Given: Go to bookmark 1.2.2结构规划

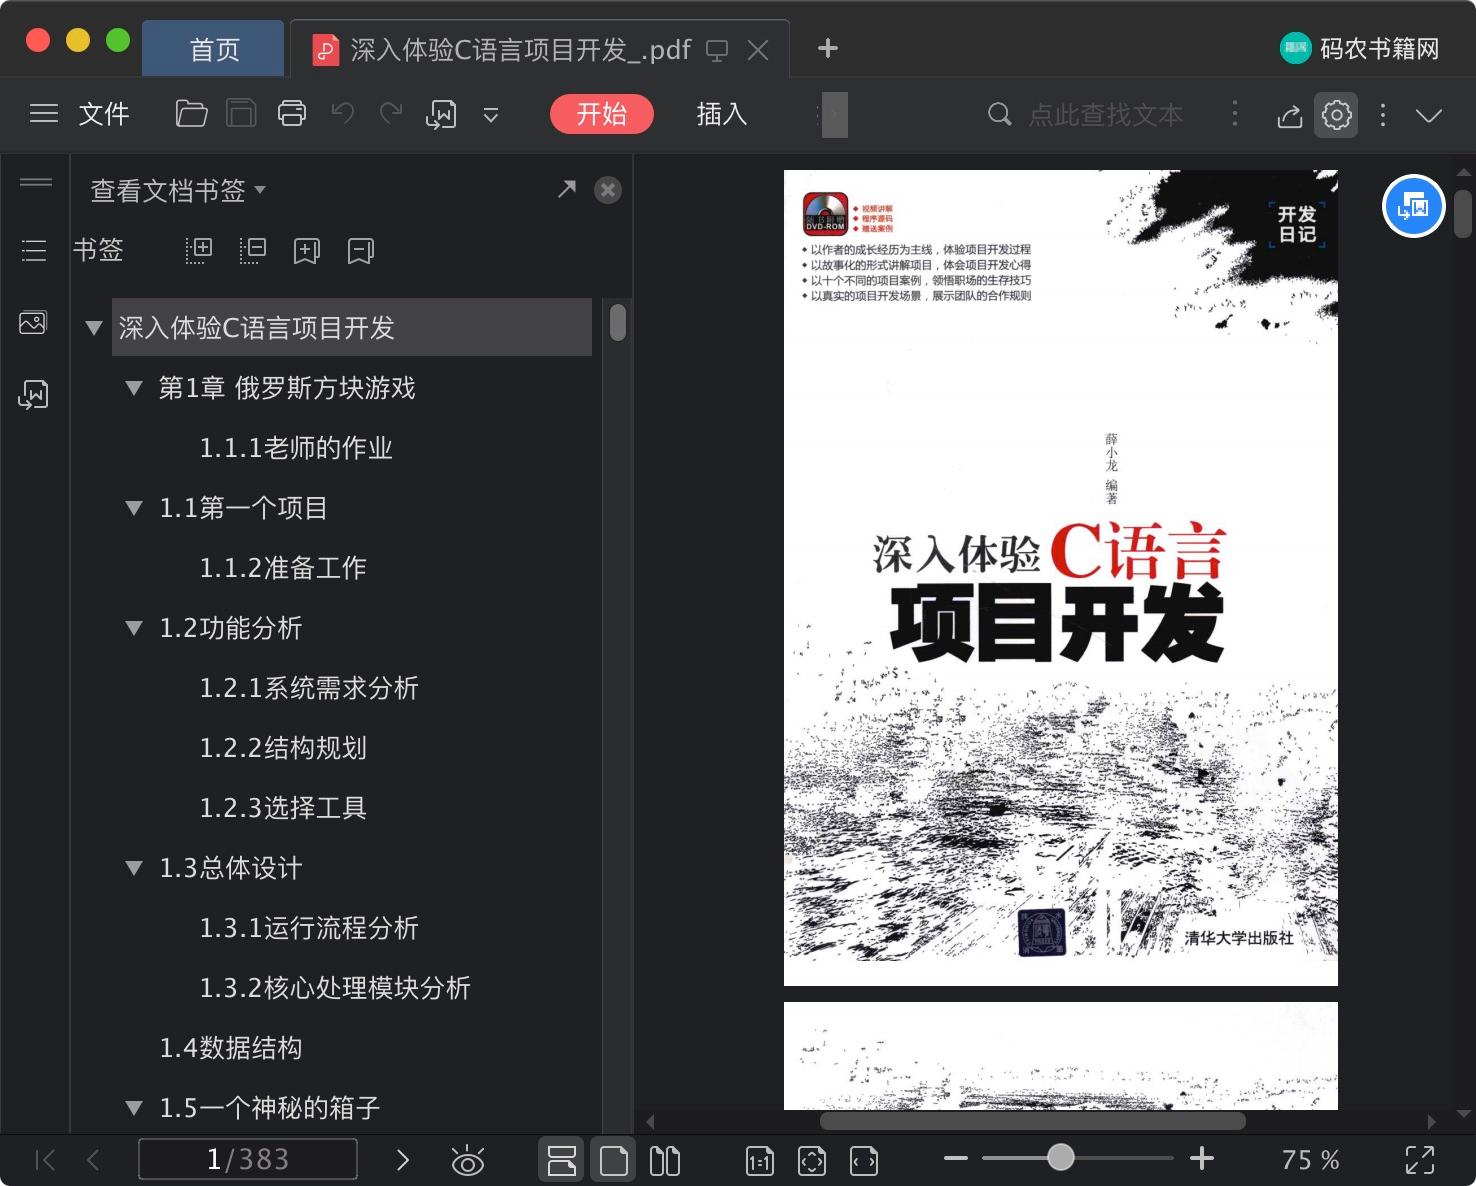Looking at the screenshot, I should (x=283, y=748).
